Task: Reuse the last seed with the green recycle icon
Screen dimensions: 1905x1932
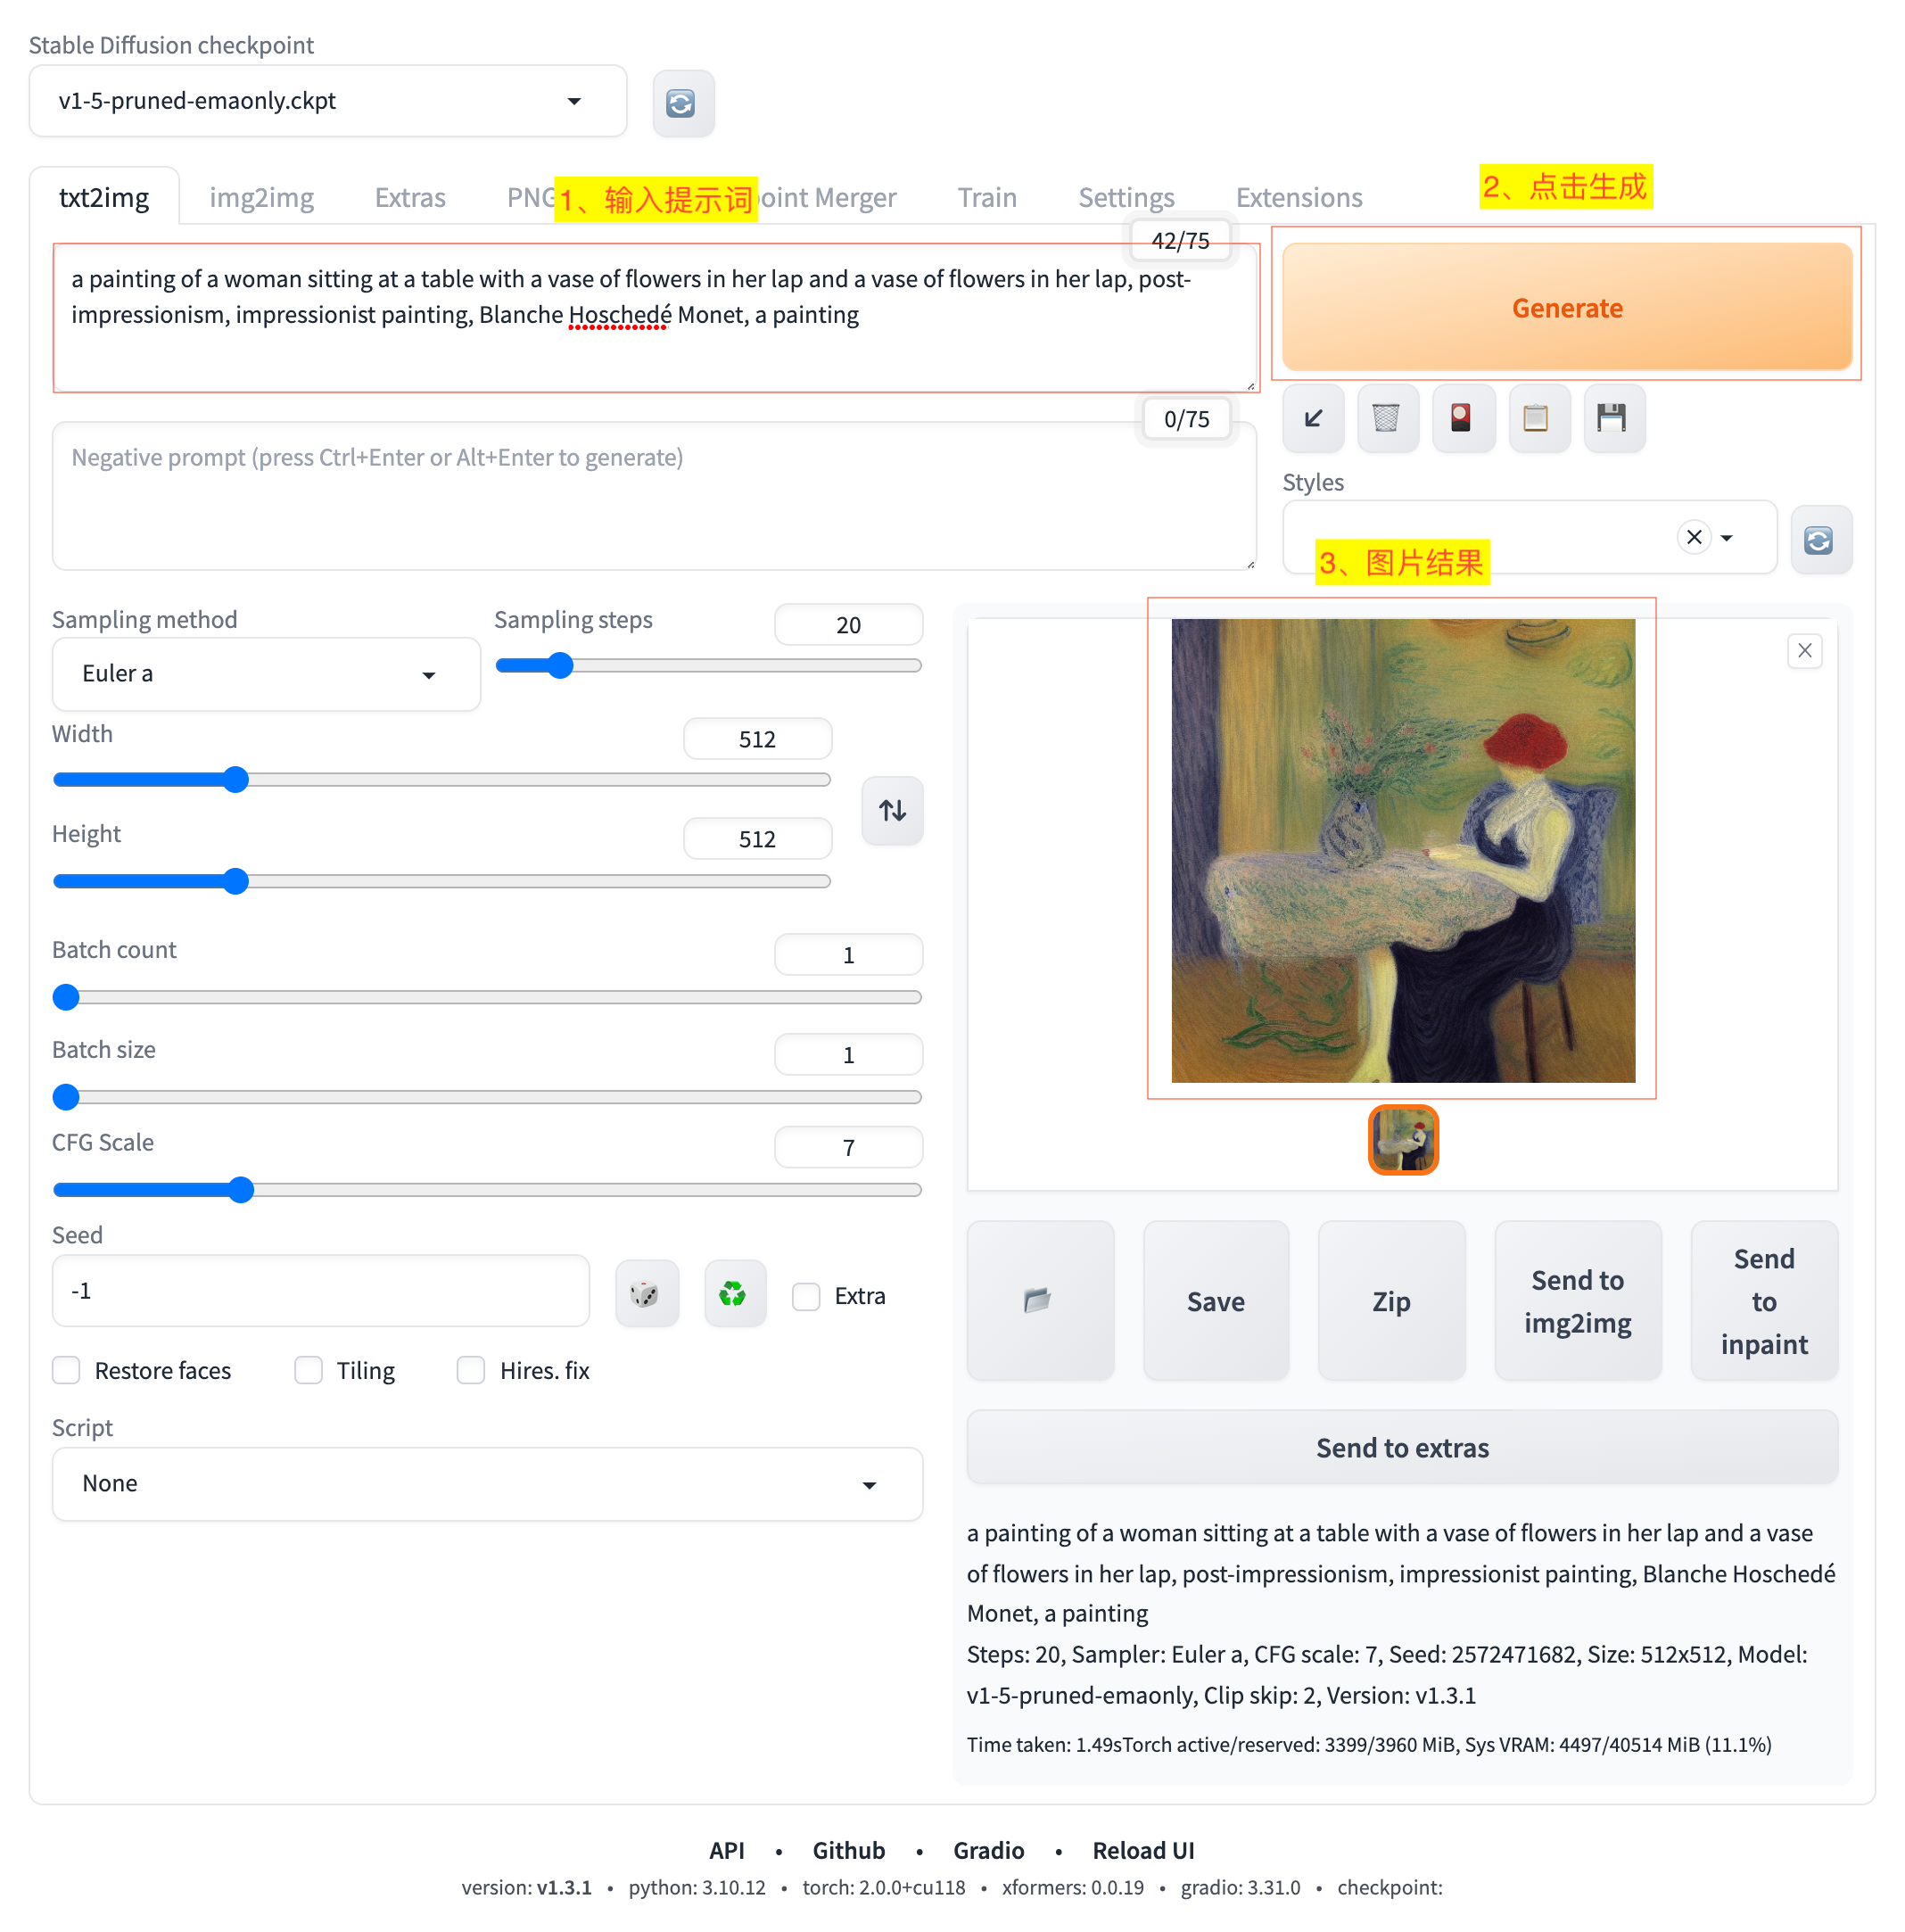Action: click(733, 1294)
